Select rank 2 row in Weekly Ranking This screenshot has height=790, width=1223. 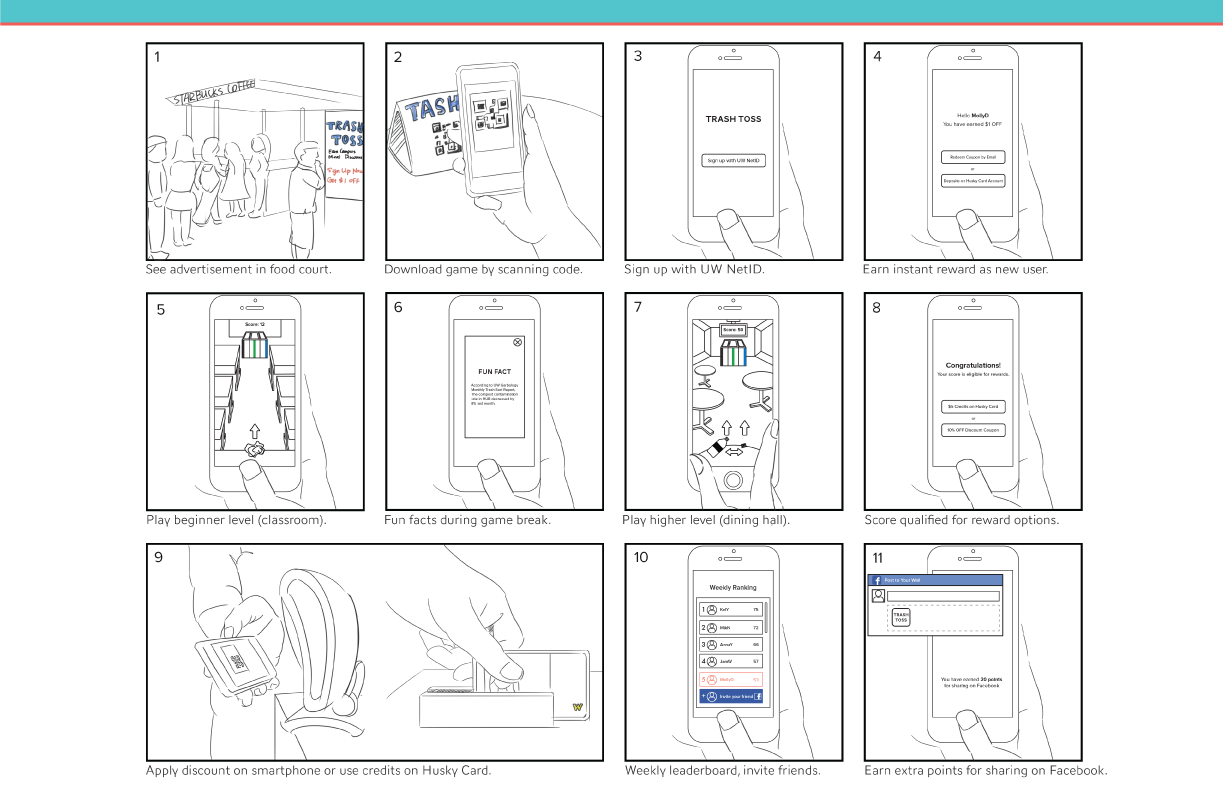point(730,627)
